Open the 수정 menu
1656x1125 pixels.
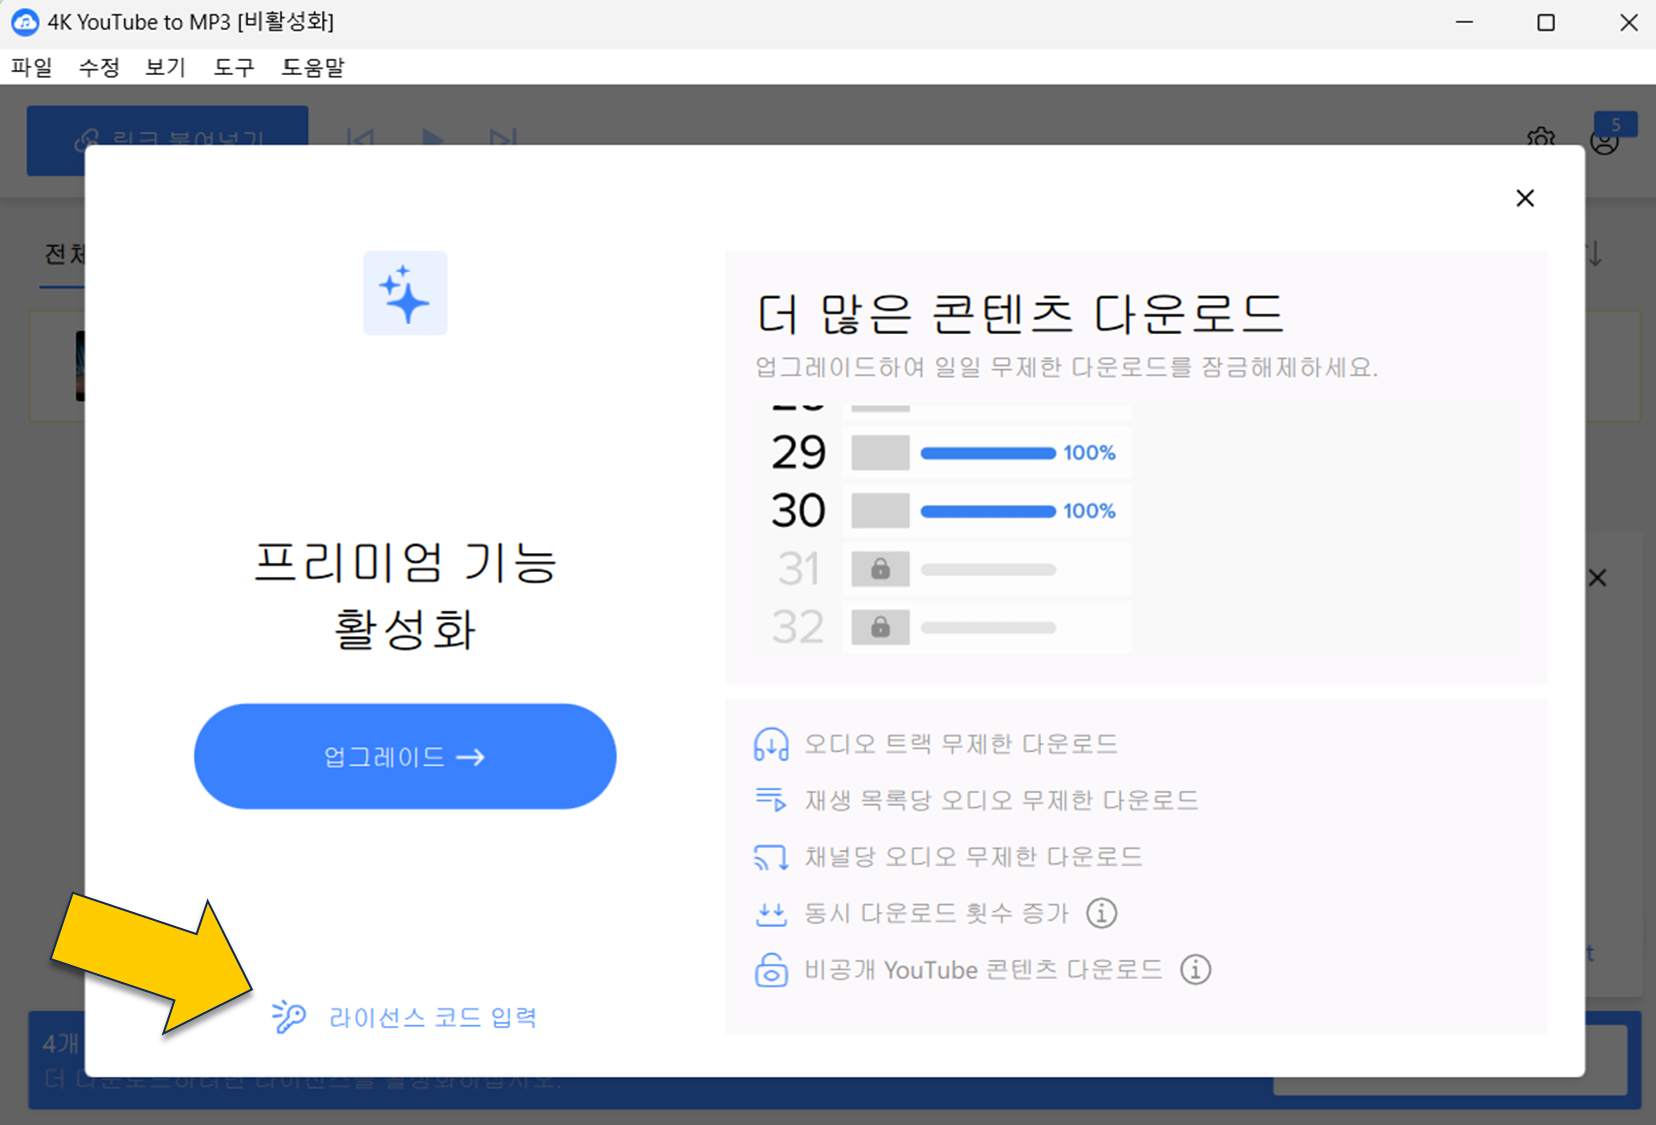coord(99,67)
